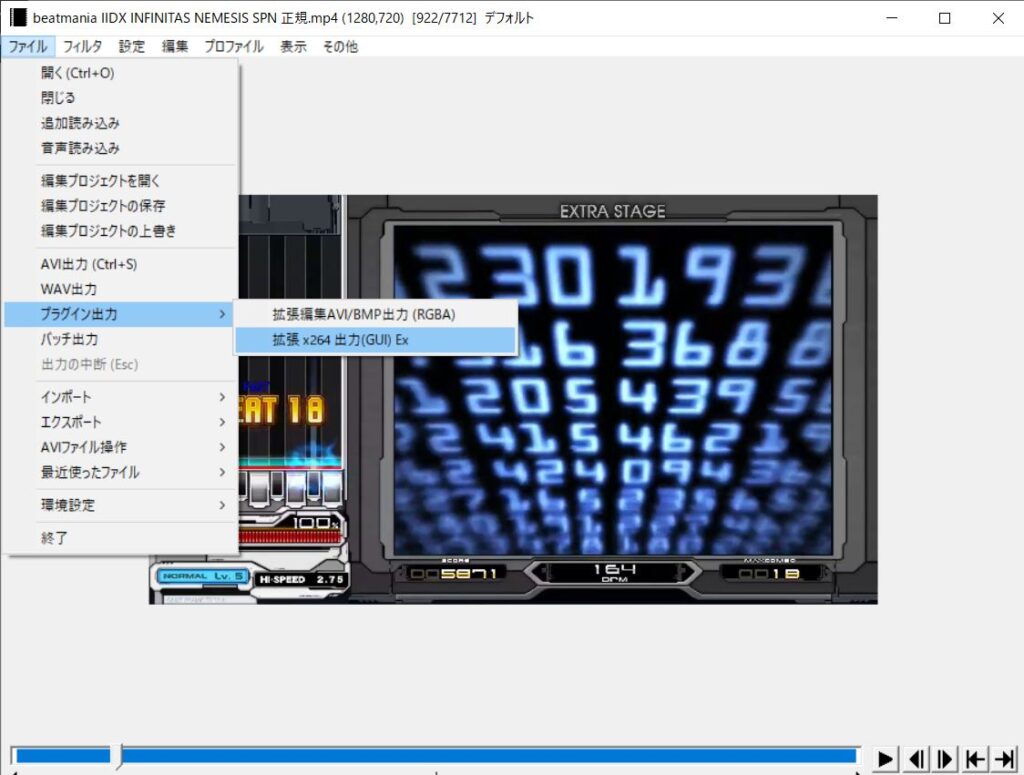The image size is (1024, 775).
Task: Select 終了 to exit
Action: point(121,538)
